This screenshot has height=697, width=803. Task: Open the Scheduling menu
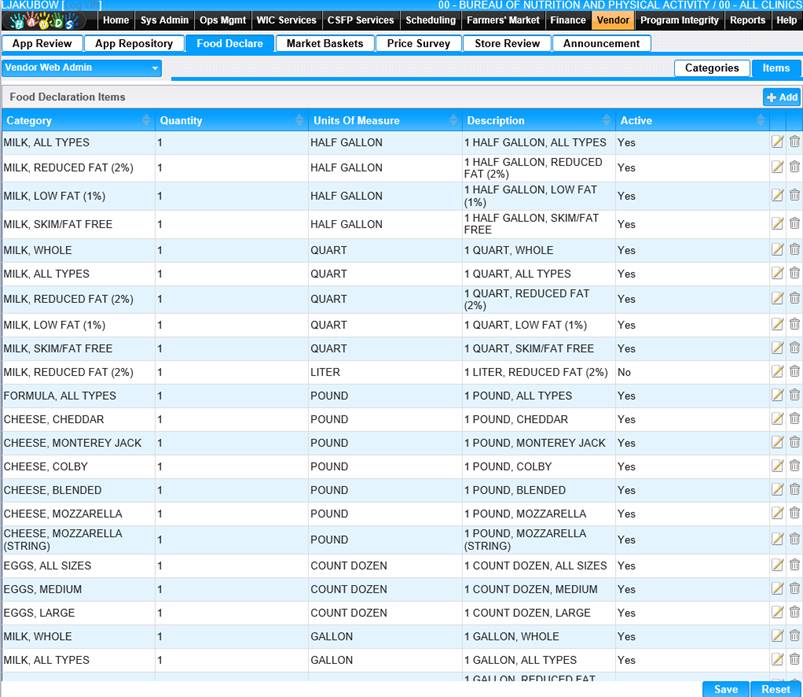431,20
